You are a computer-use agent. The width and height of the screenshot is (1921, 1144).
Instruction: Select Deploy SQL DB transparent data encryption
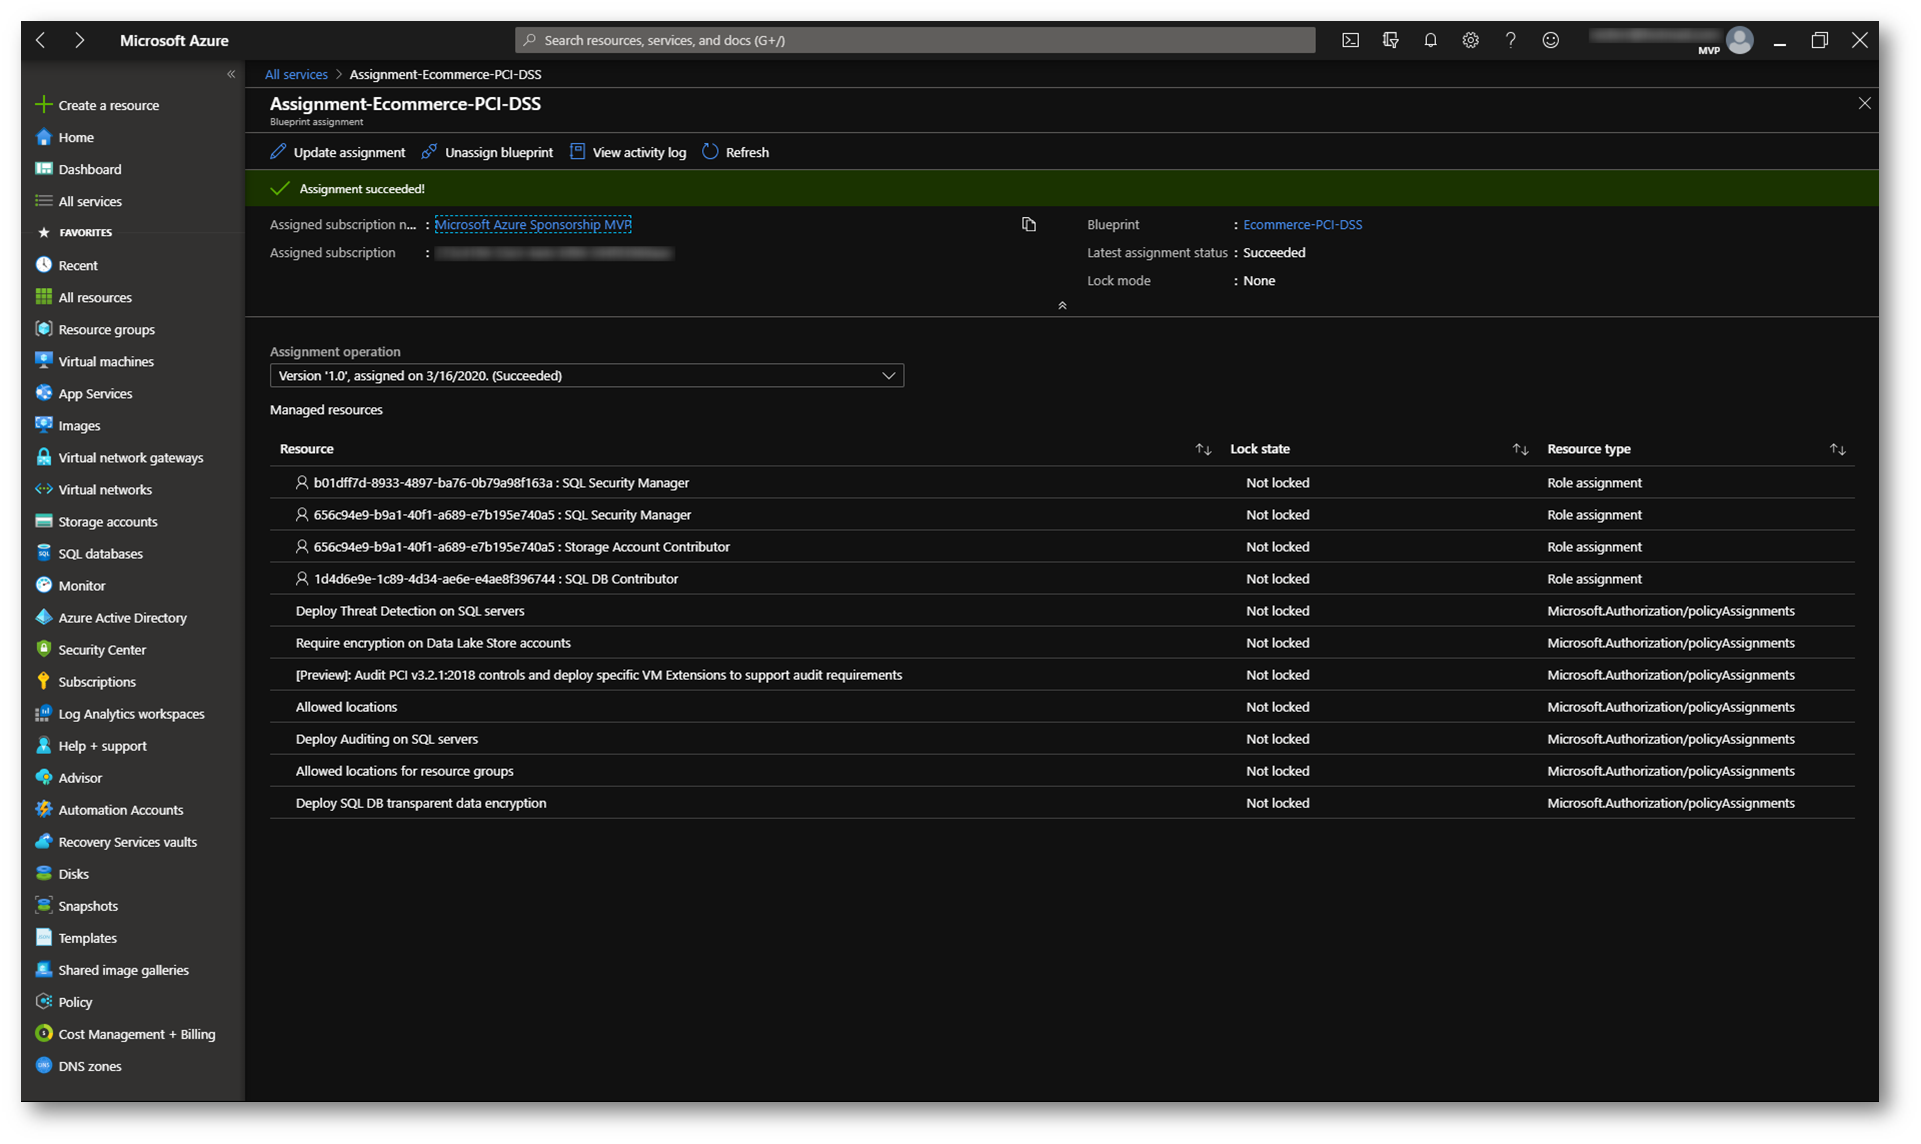tap(1062, 802)
